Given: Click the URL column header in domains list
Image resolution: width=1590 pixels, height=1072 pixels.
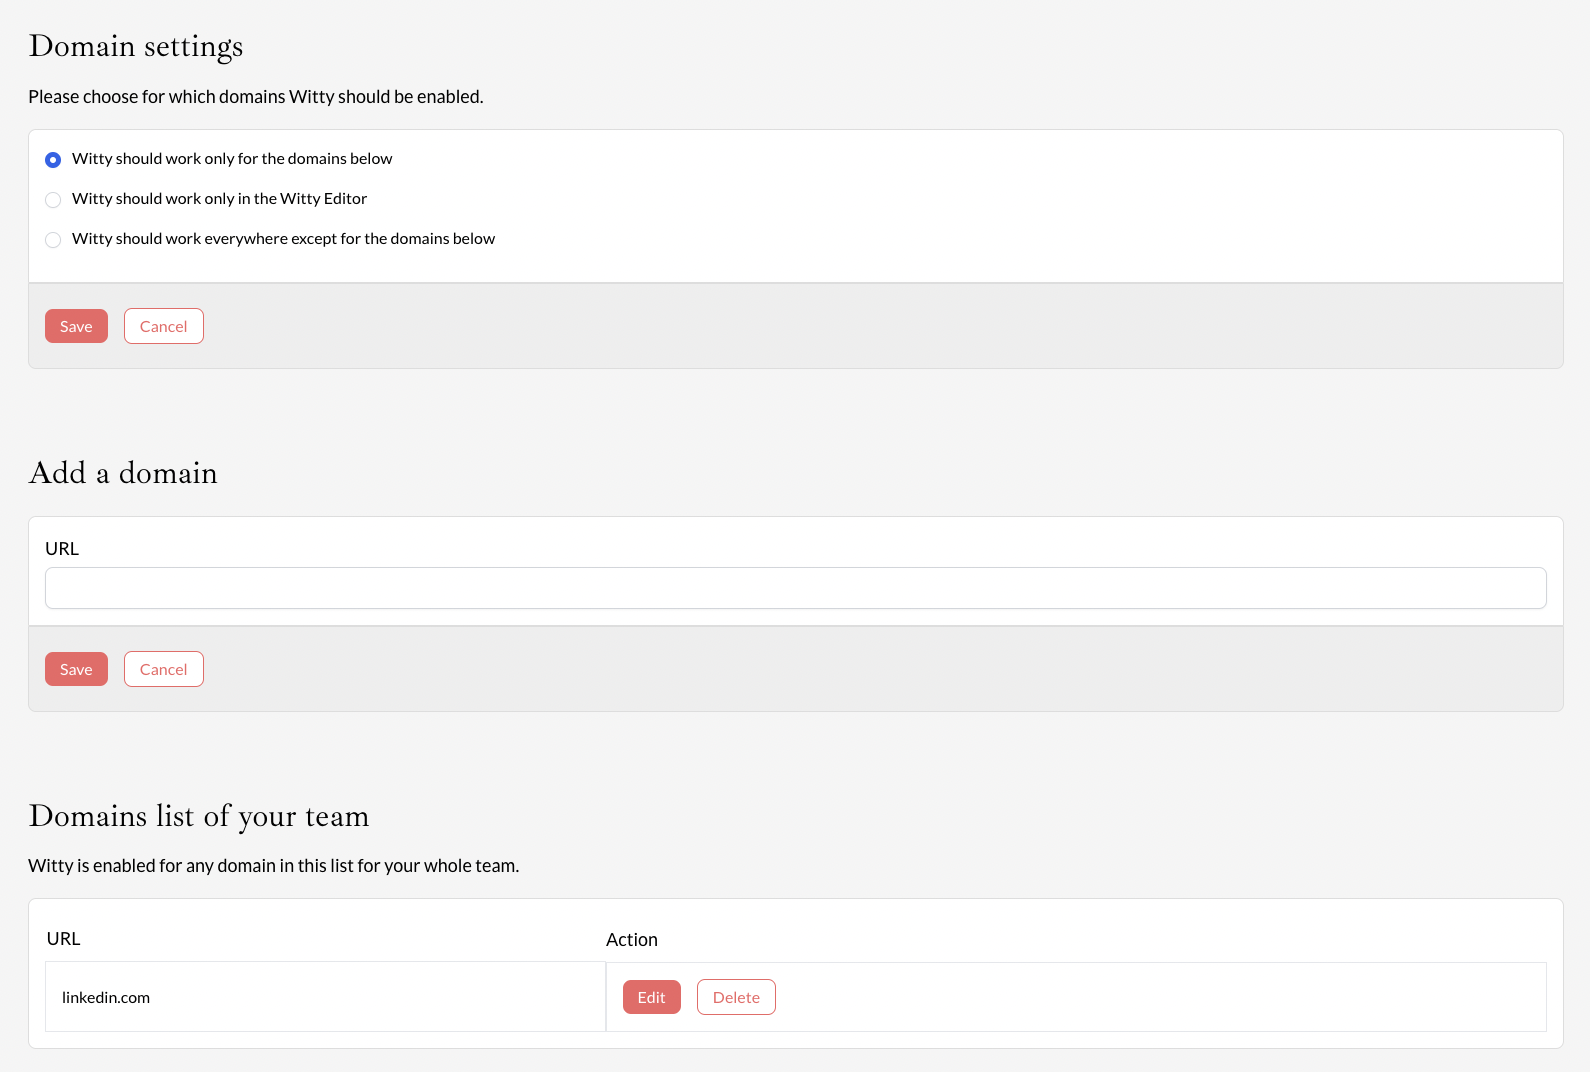Looking at the screenshot, I should tap(63, 939).
